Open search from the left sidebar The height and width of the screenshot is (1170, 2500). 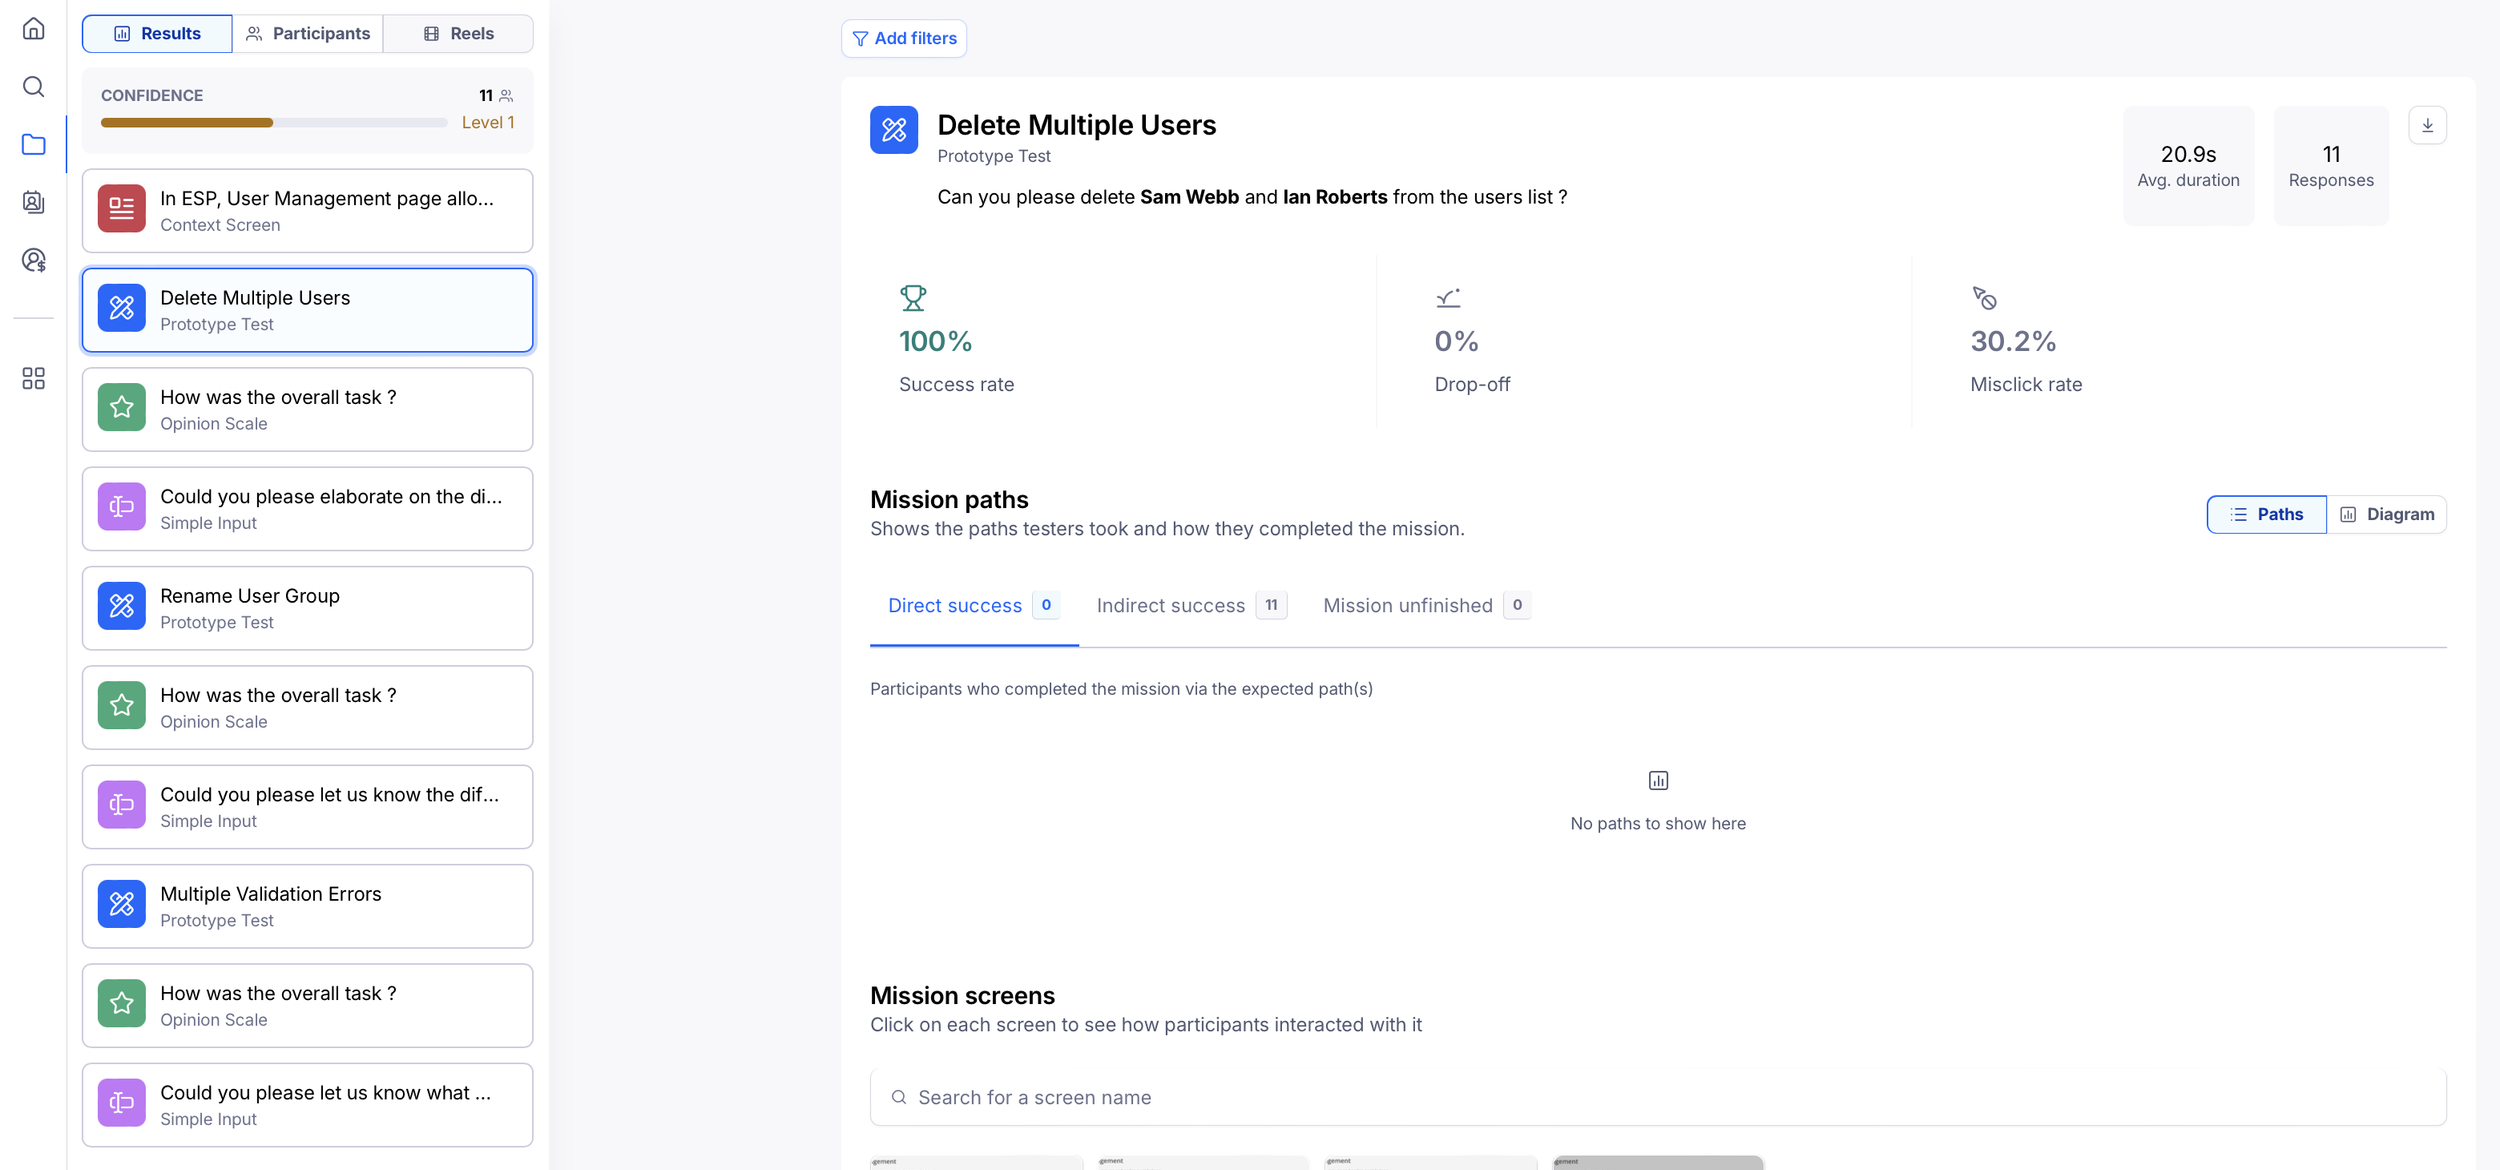[33, 86]
